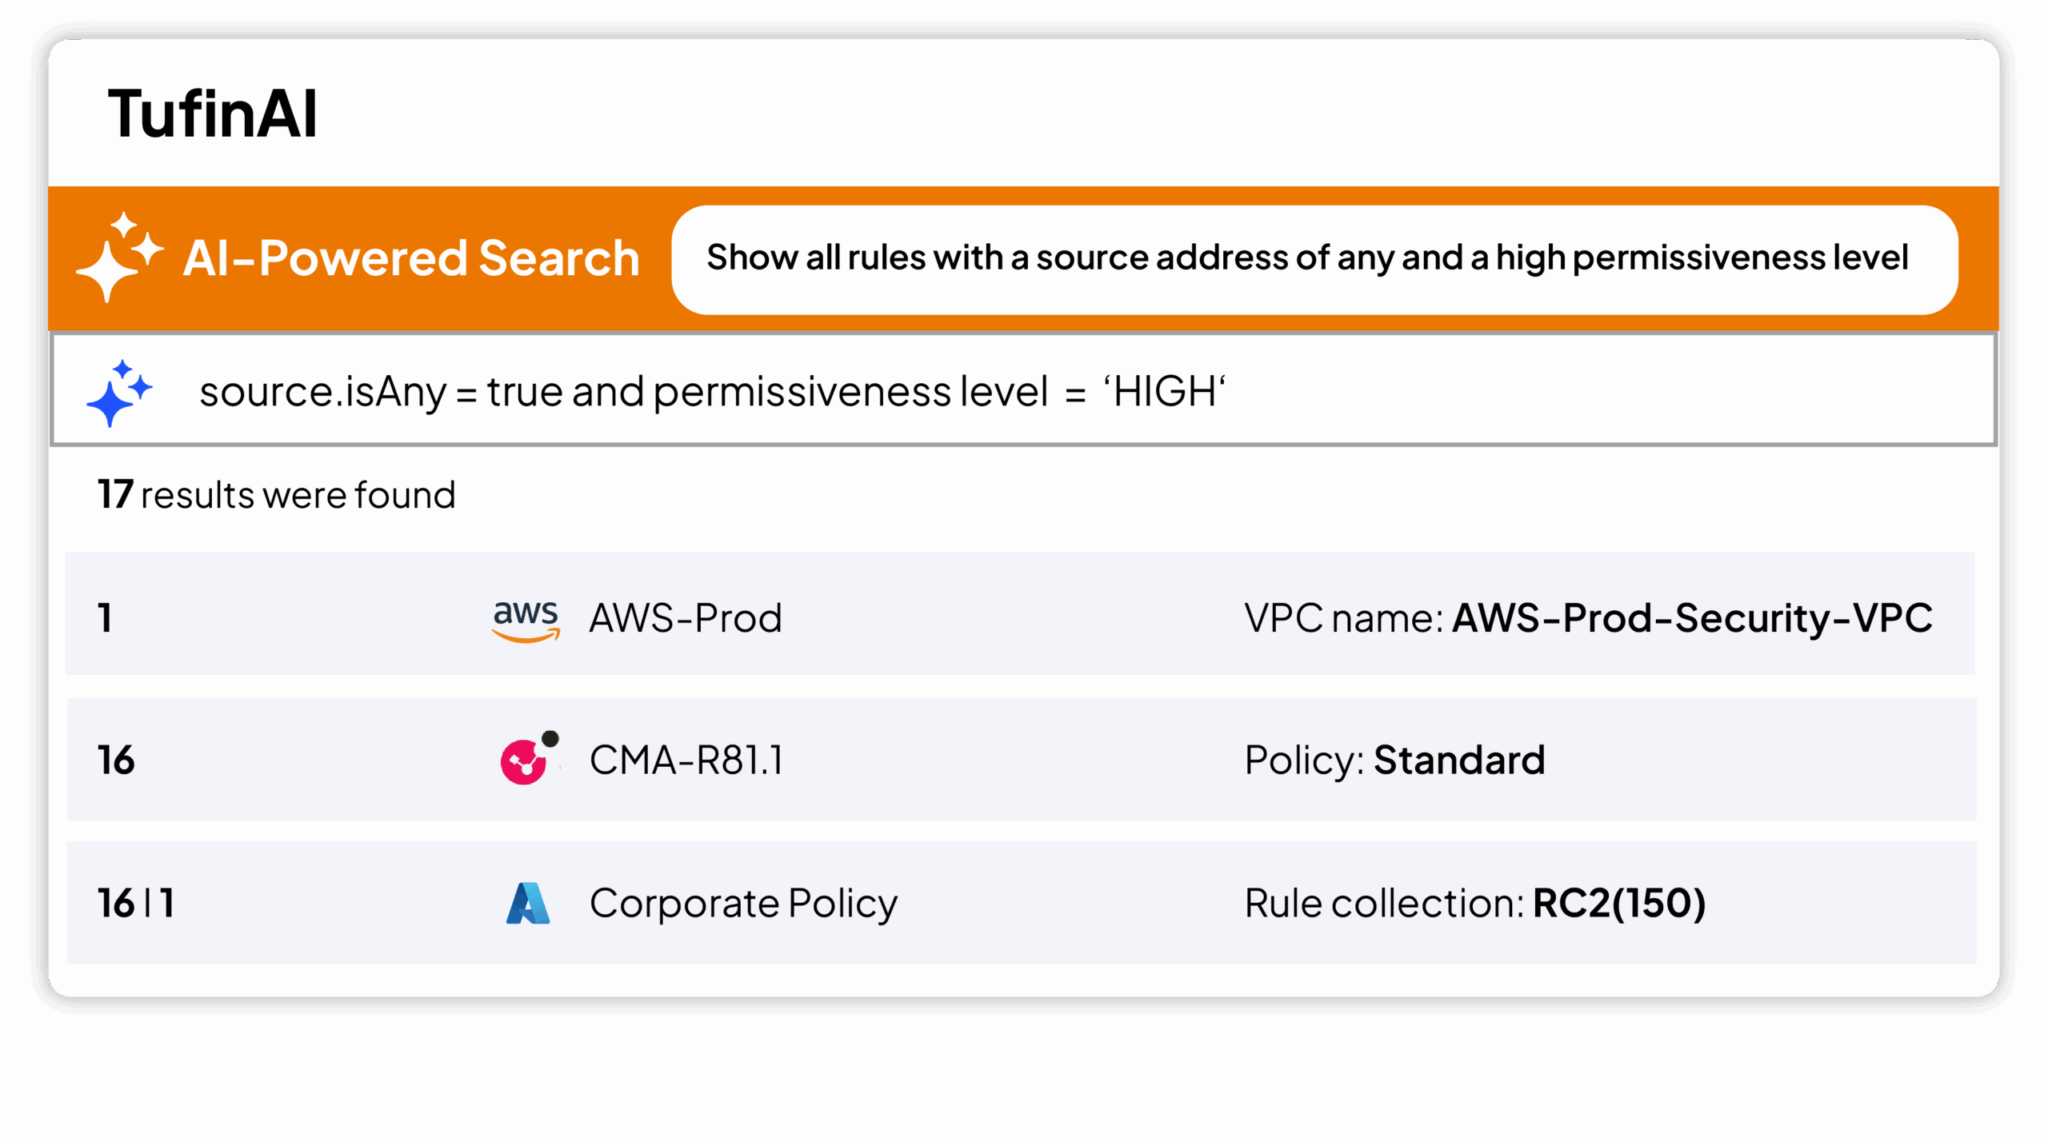Click the 'HIGH' value in the query
Image resolution: width=2048 pixels, height=1138 pixels.
(x=1165, y=392)
